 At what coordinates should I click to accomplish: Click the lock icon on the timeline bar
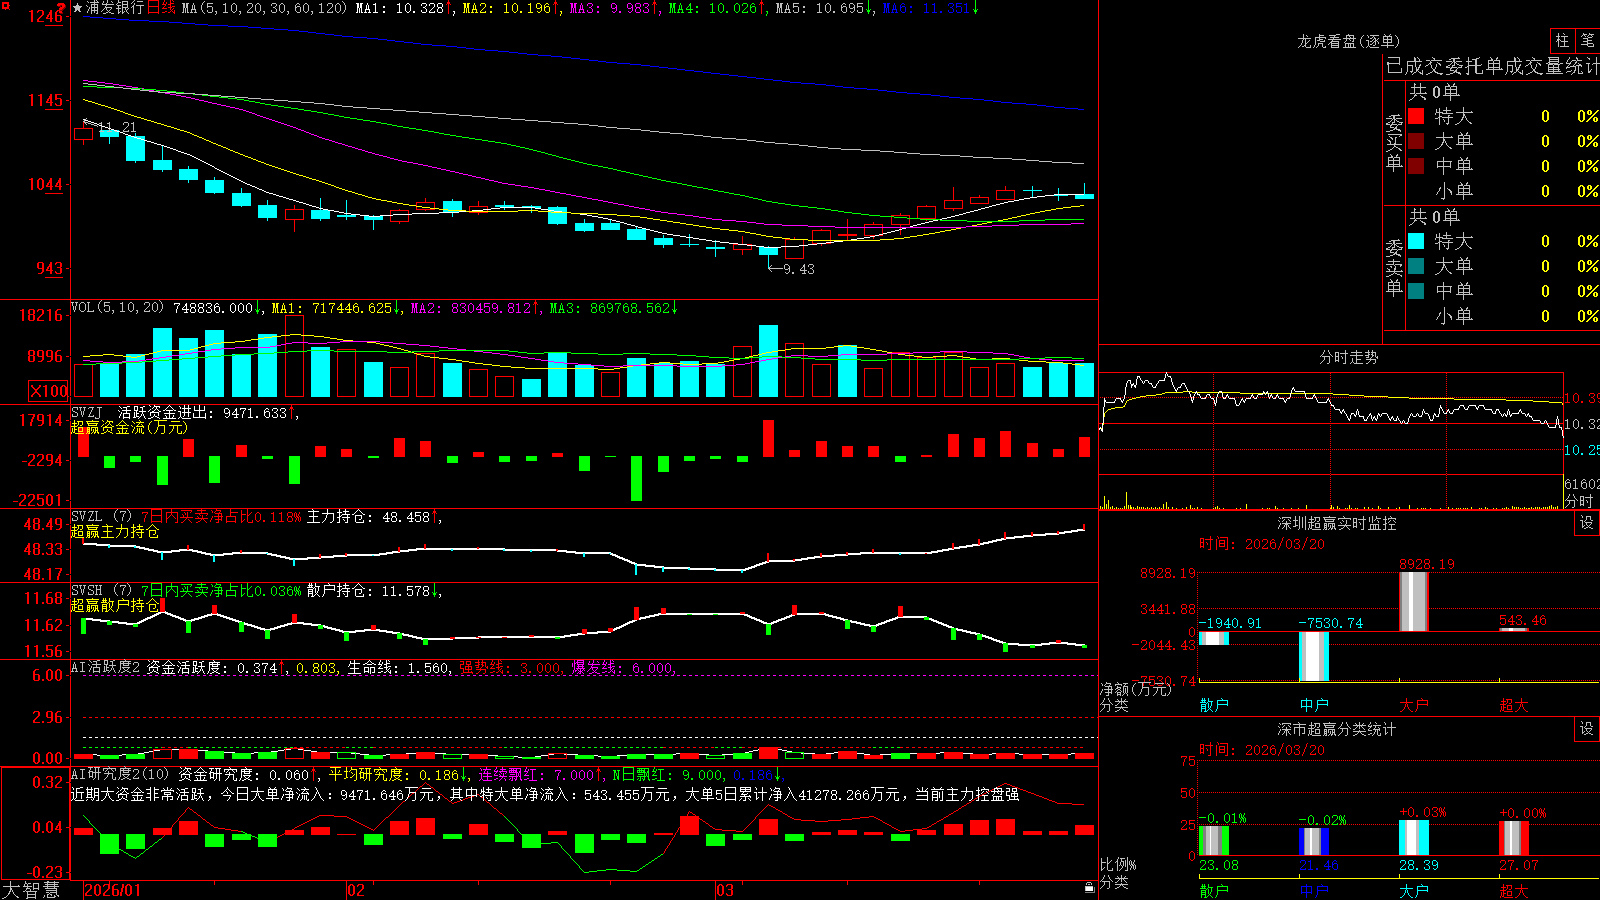[x=1089, y=887]
